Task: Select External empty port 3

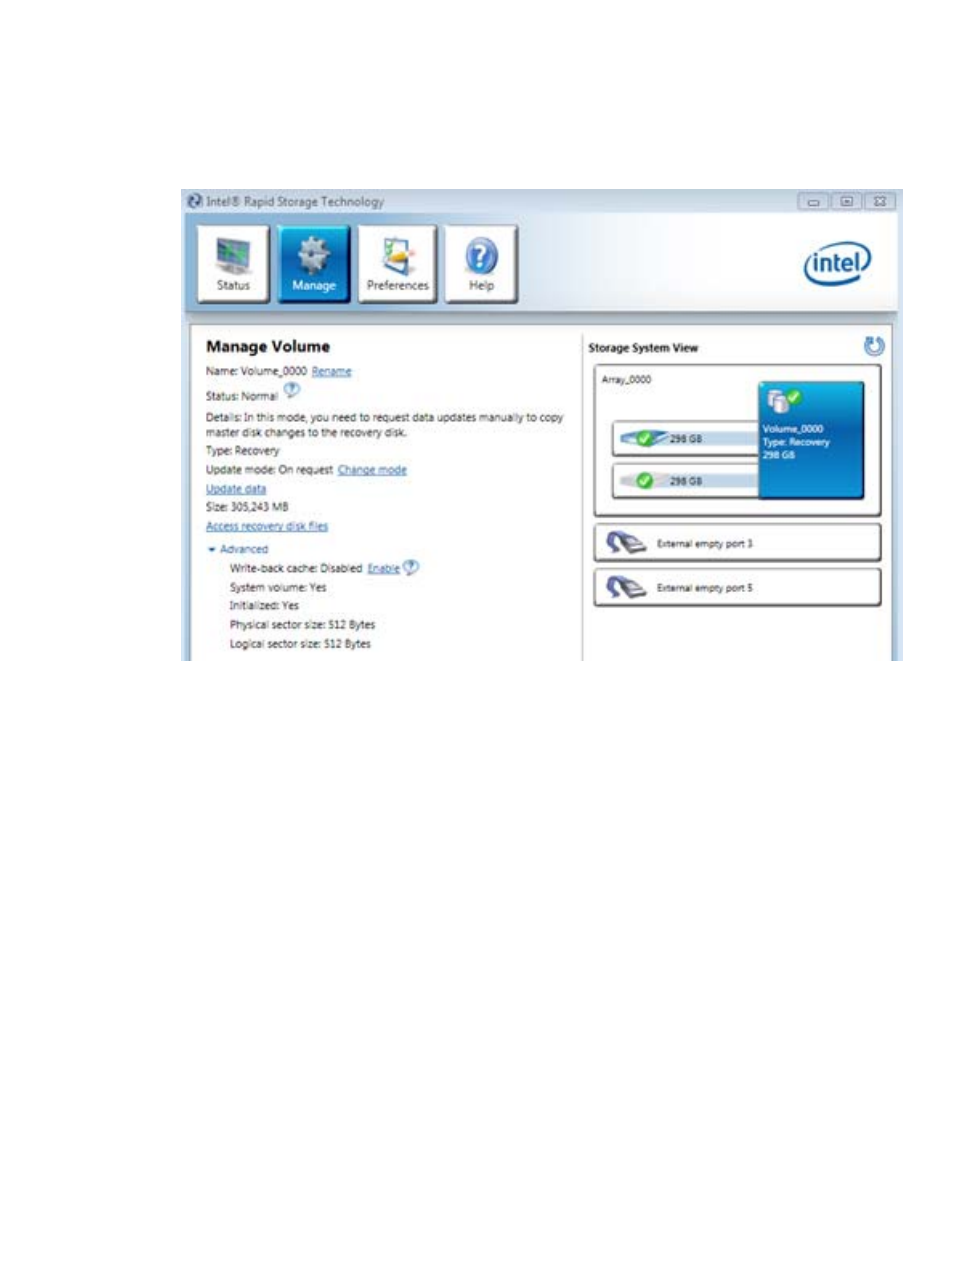Action: click(737, 544)
